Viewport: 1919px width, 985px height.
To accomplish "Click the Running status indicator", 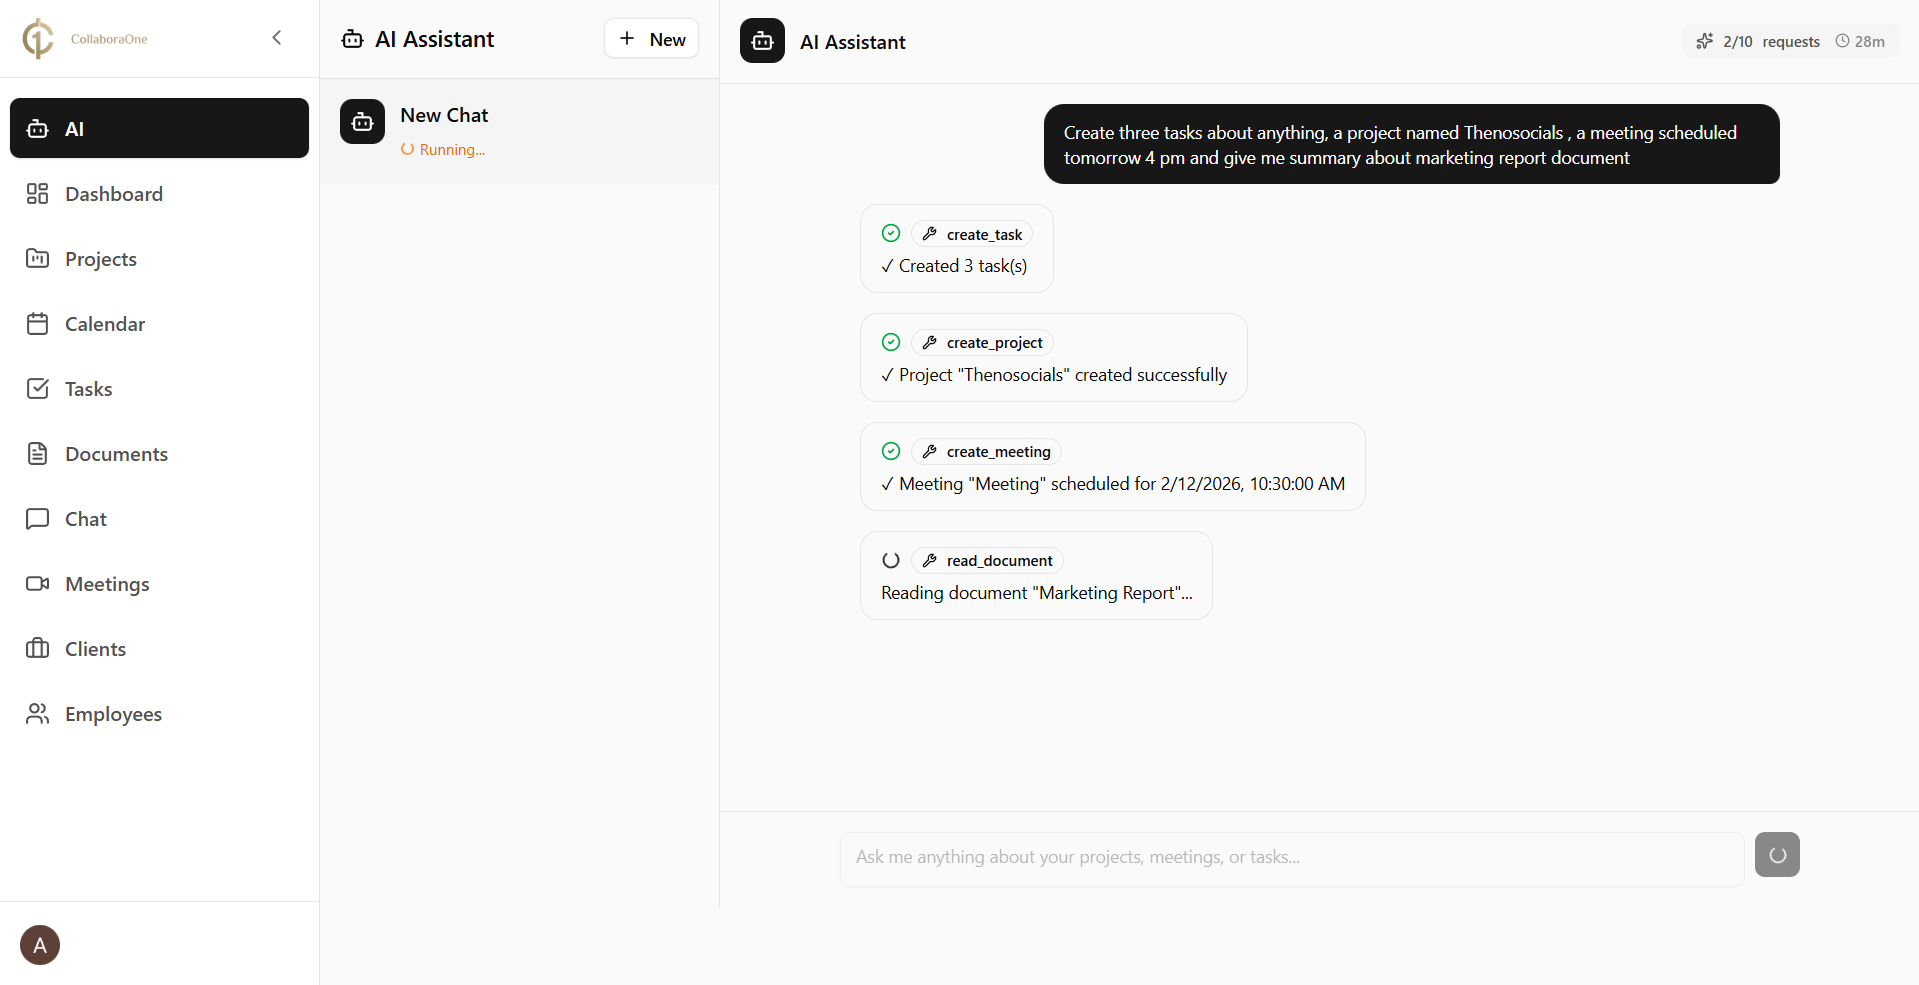I will 442,149.
